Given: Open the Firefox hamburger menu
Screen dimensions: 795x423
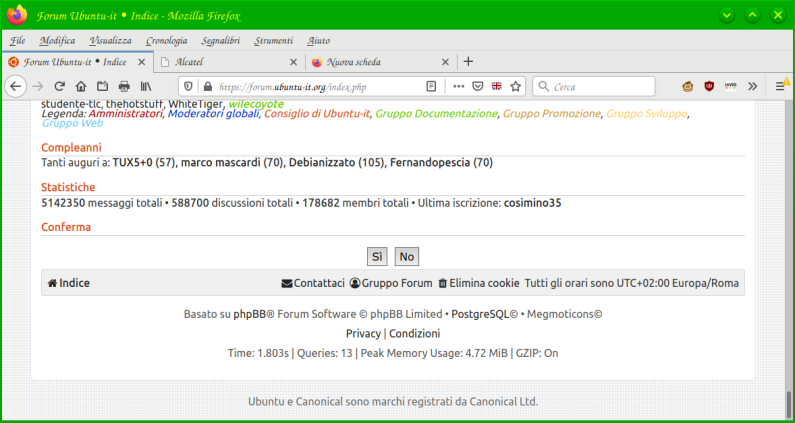Looking at the screenshot, I should (781, 87).
